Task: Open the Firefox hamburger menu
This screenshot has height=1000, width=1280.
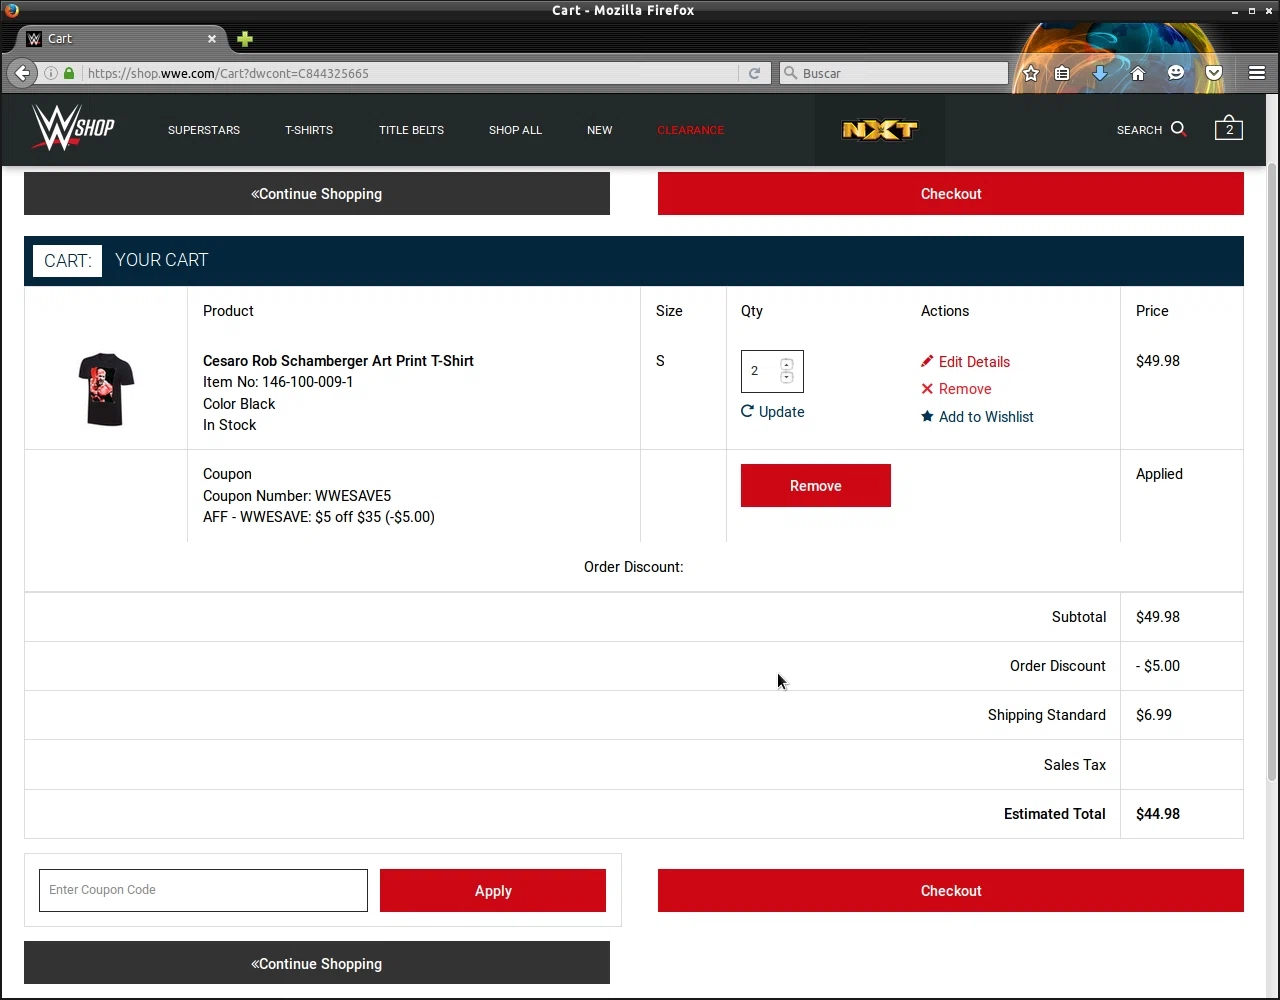Action: coord(1257,73)
